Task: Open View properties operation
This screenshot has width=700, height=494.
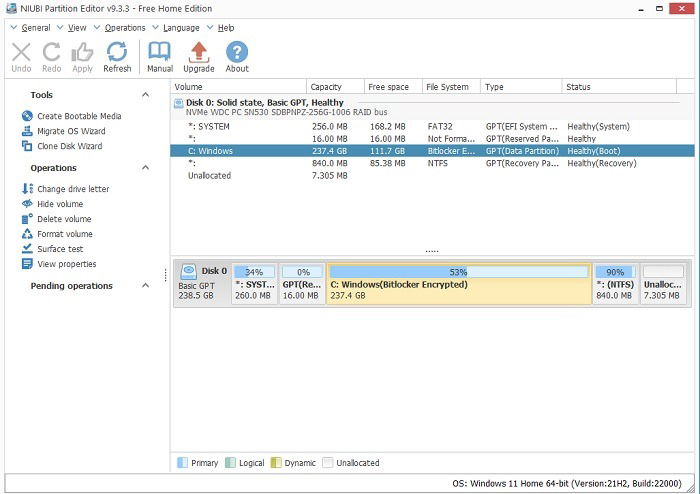Action: click(67, 264)
